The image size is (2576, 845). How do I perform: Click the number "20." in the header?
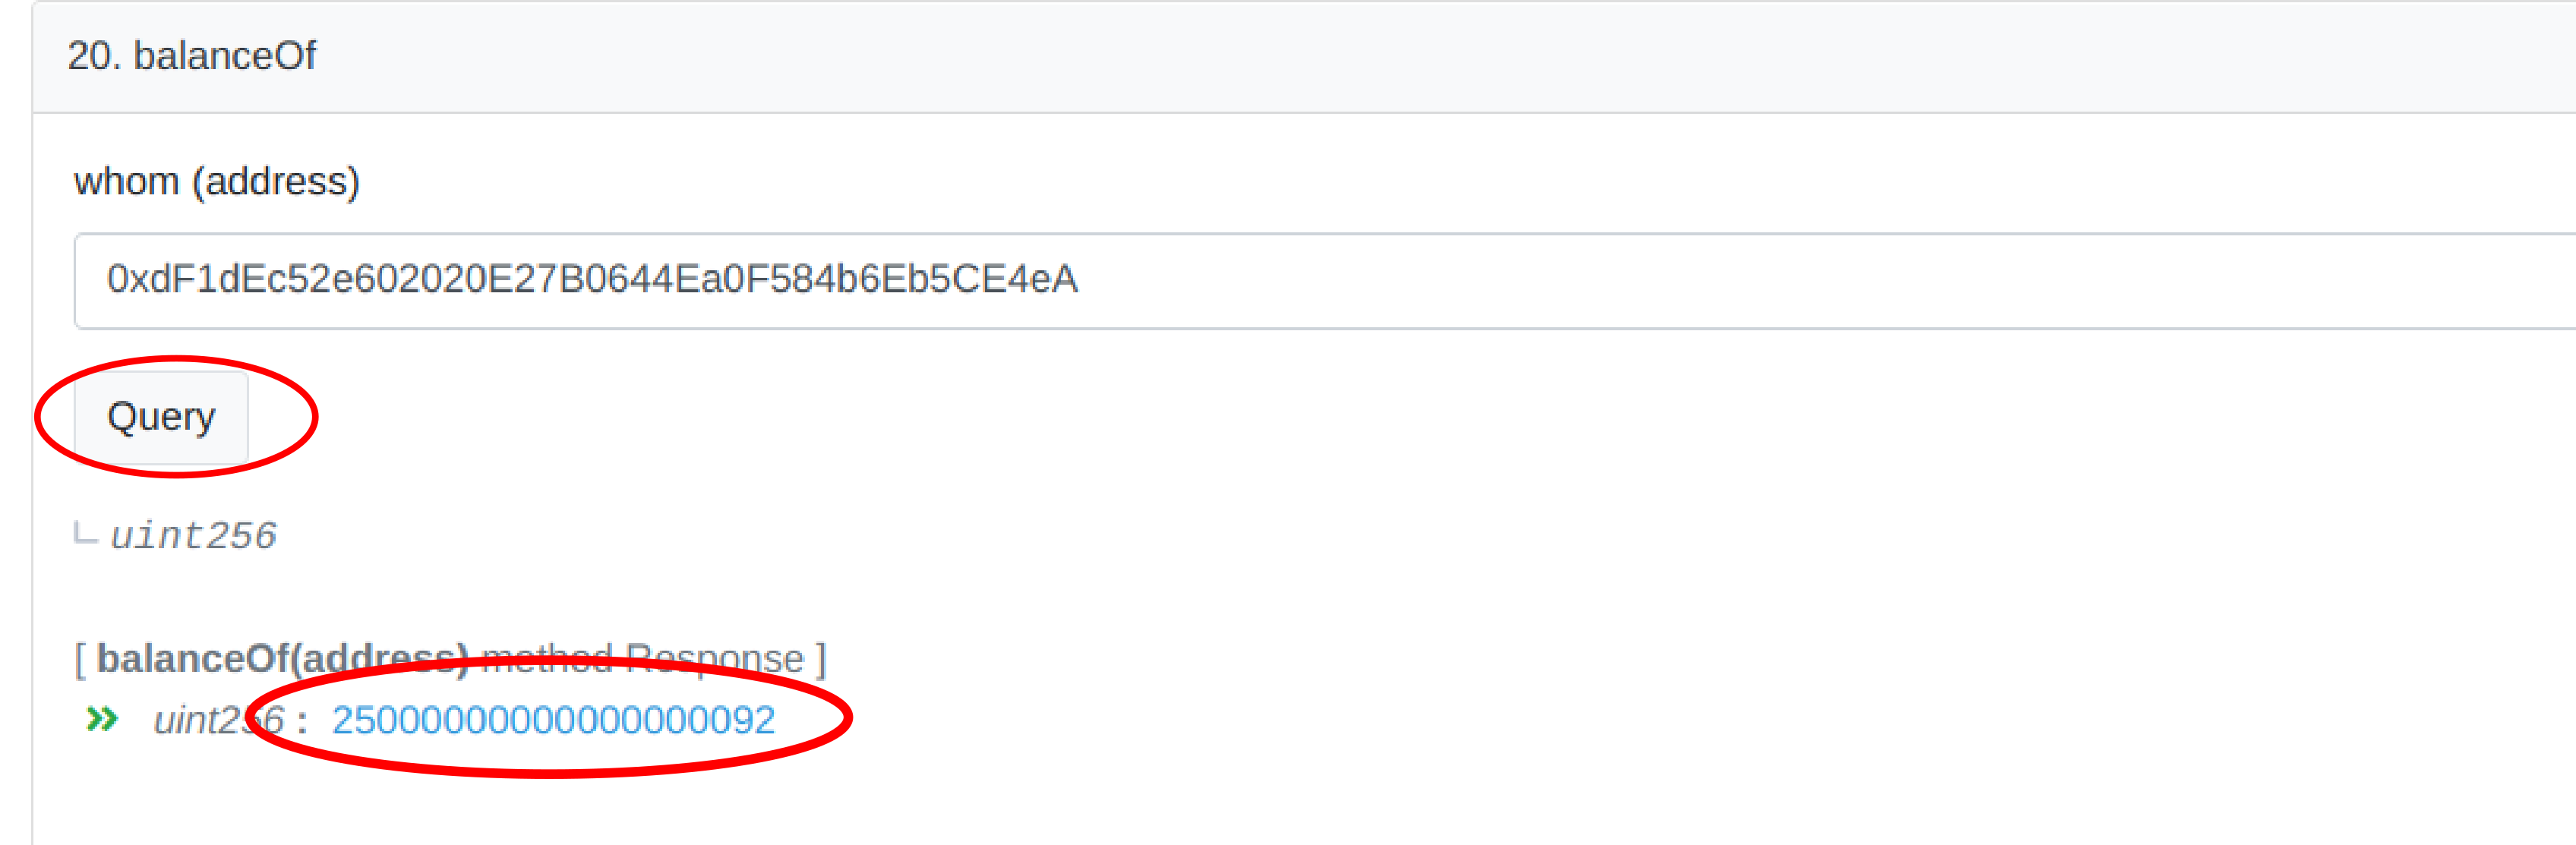[94, 56]
